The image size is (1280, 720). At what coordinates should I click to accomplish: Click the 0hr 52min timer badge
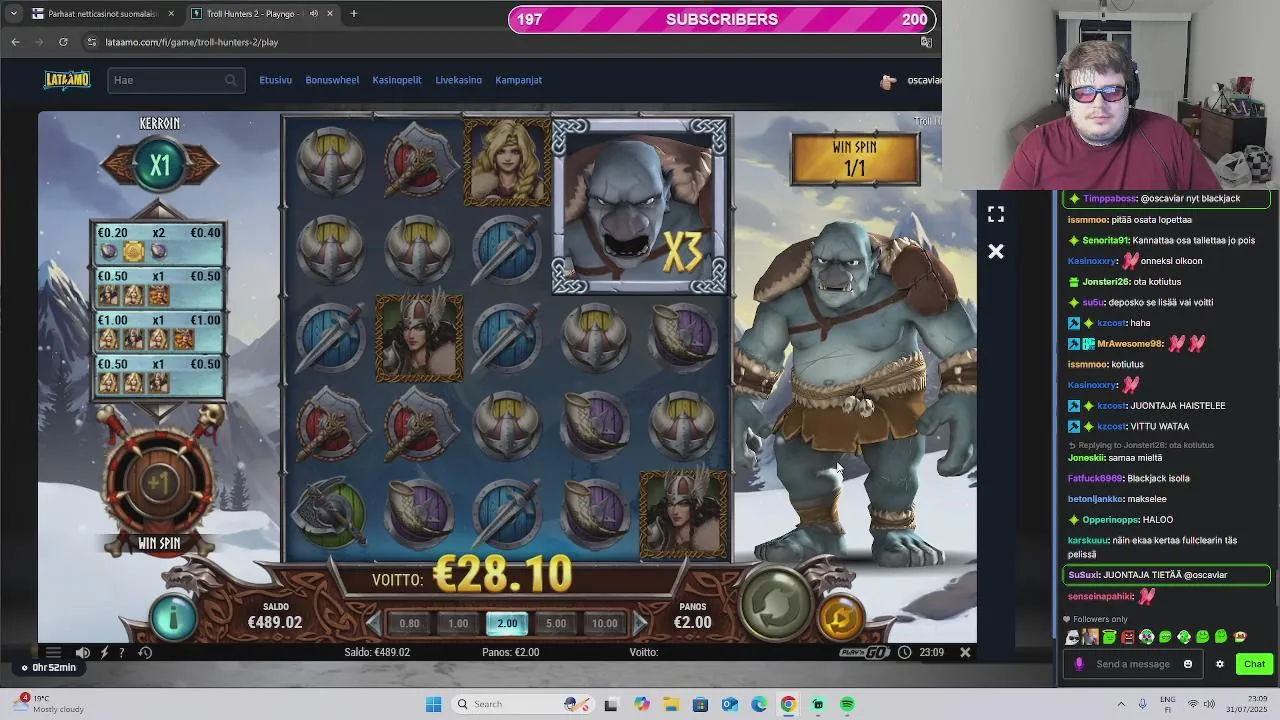pyautogui.click(x=47, y=667)
